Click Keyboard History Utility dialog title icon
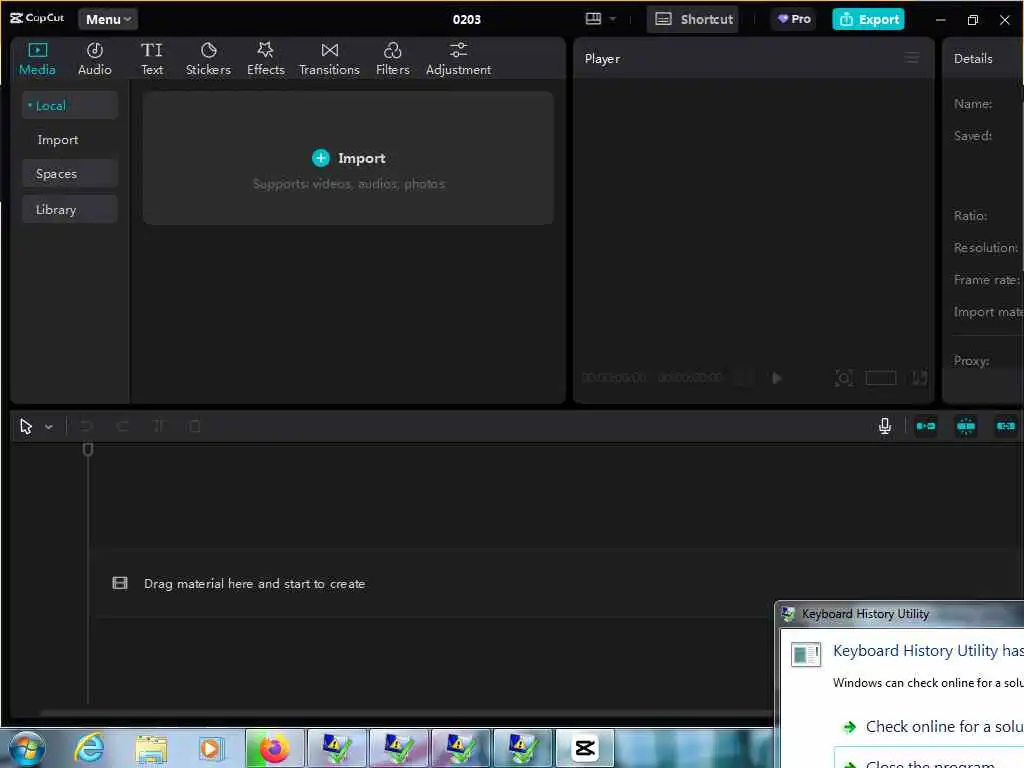Image resolution: width=1024 pixels, height=768 pixels. 788,614
